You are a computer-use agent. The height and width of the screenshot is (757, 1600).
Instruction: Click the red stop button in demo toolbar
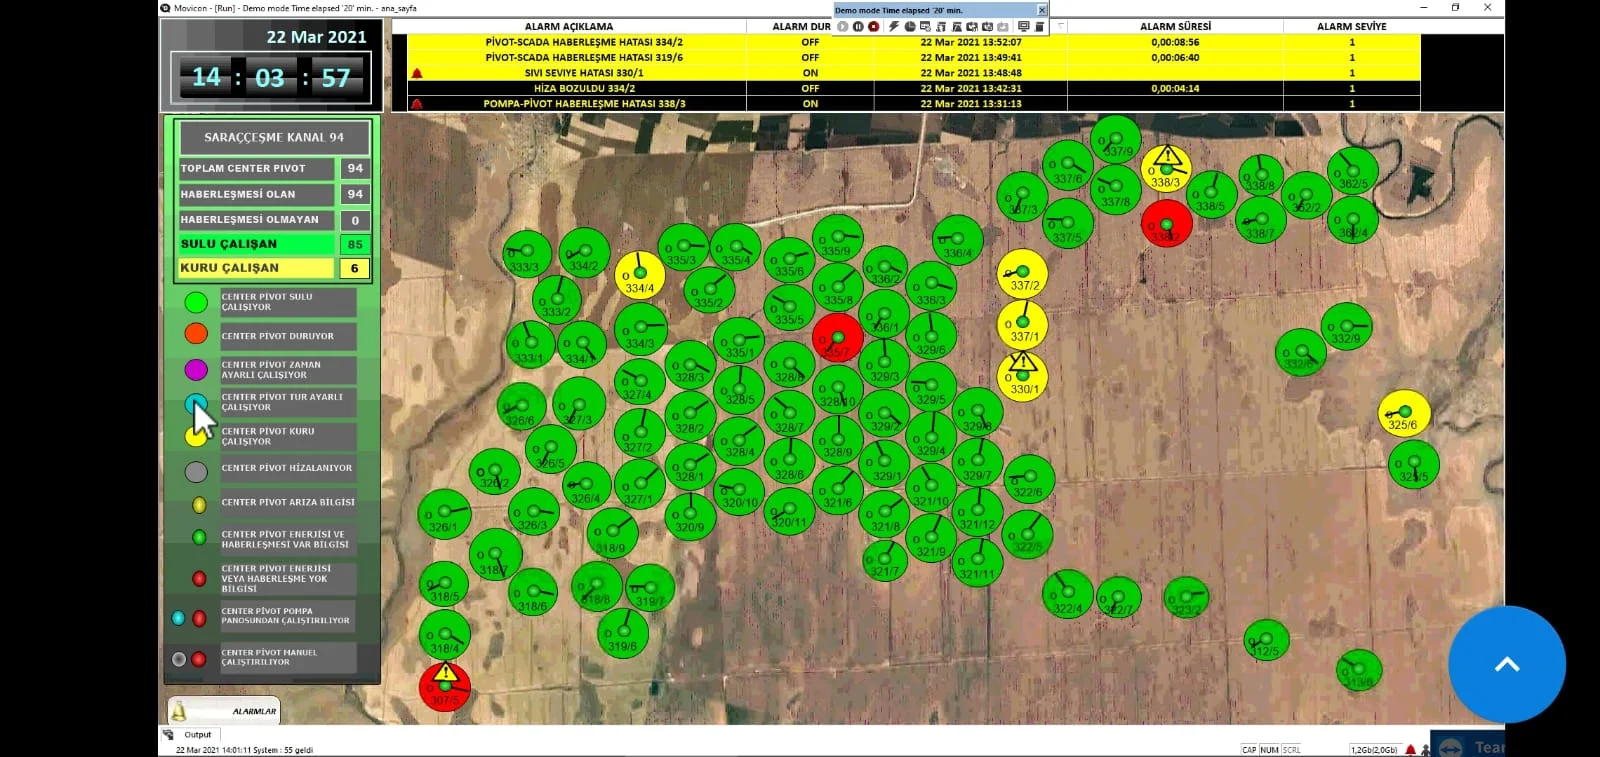tap(873, 27)
